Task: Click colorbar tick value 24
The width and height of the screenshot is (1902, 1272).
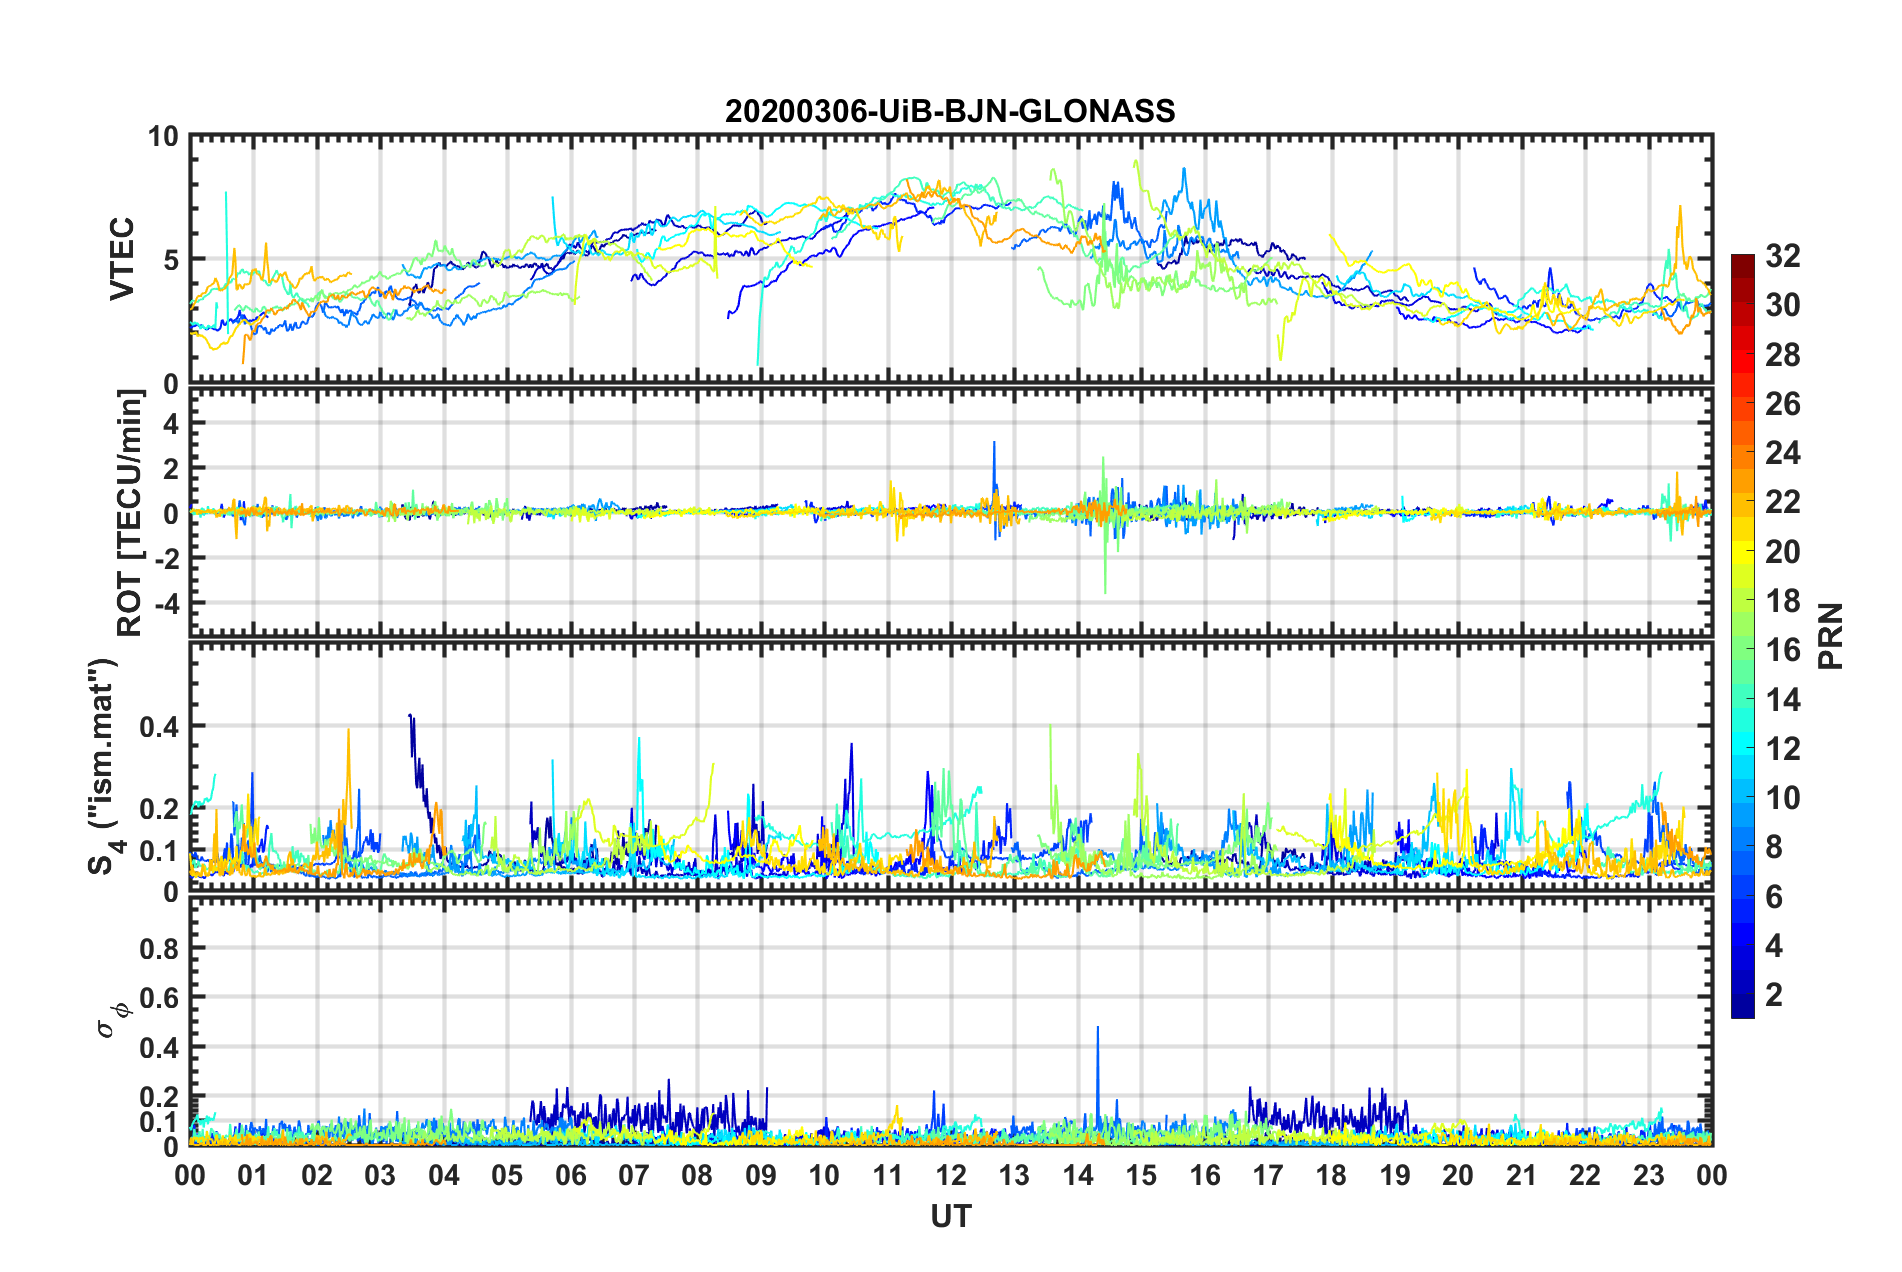Action: 1782,453
